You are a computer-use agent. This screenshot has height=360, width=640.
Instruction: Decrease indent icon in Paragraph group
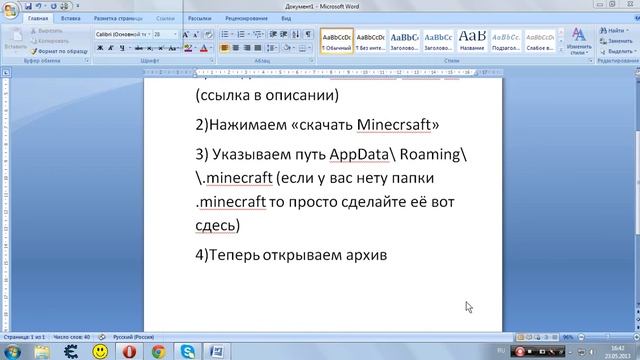(273, 35)
